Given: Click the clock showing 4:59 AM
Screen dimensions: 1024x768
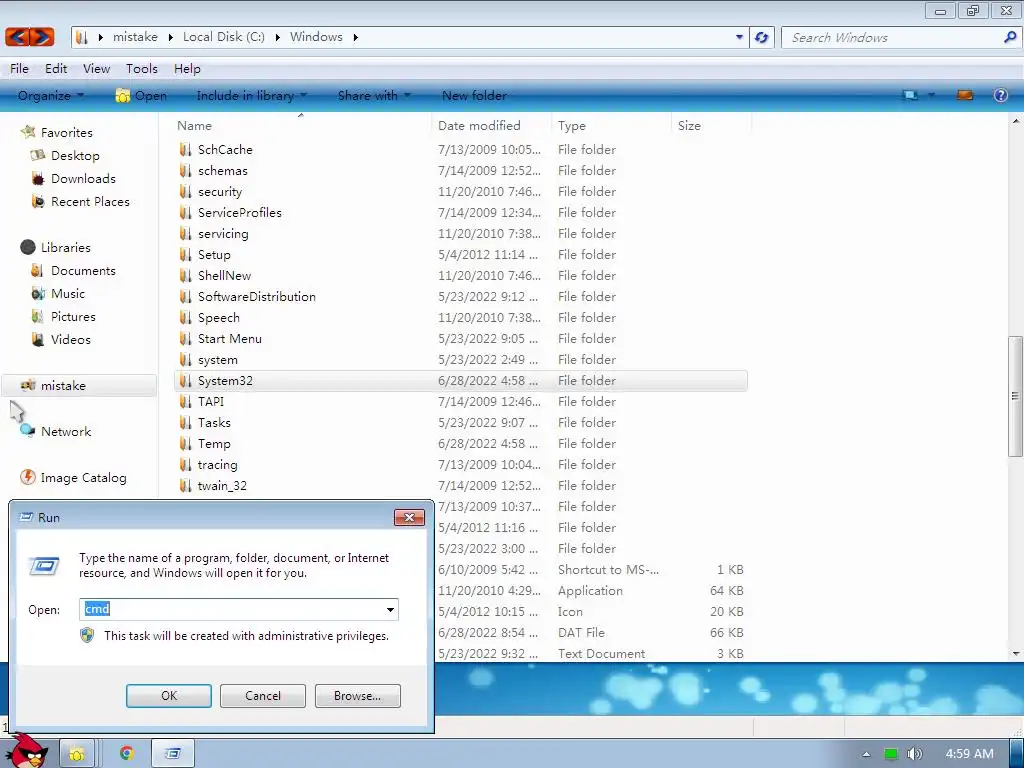Looking at the screenshot, I should pyautogui.click(x=969, y=754).
